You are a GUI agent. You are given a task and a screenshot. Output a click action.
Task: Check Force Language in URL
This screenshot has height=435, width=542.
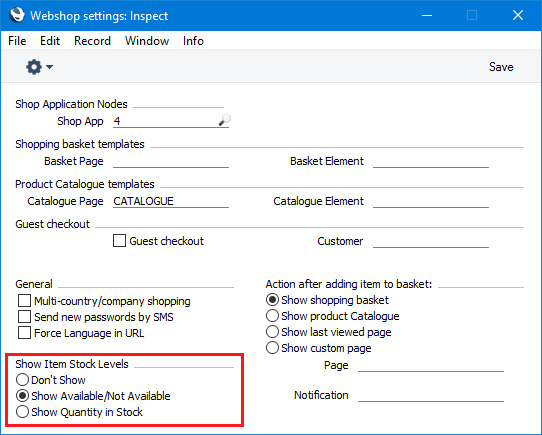(24, 333)
